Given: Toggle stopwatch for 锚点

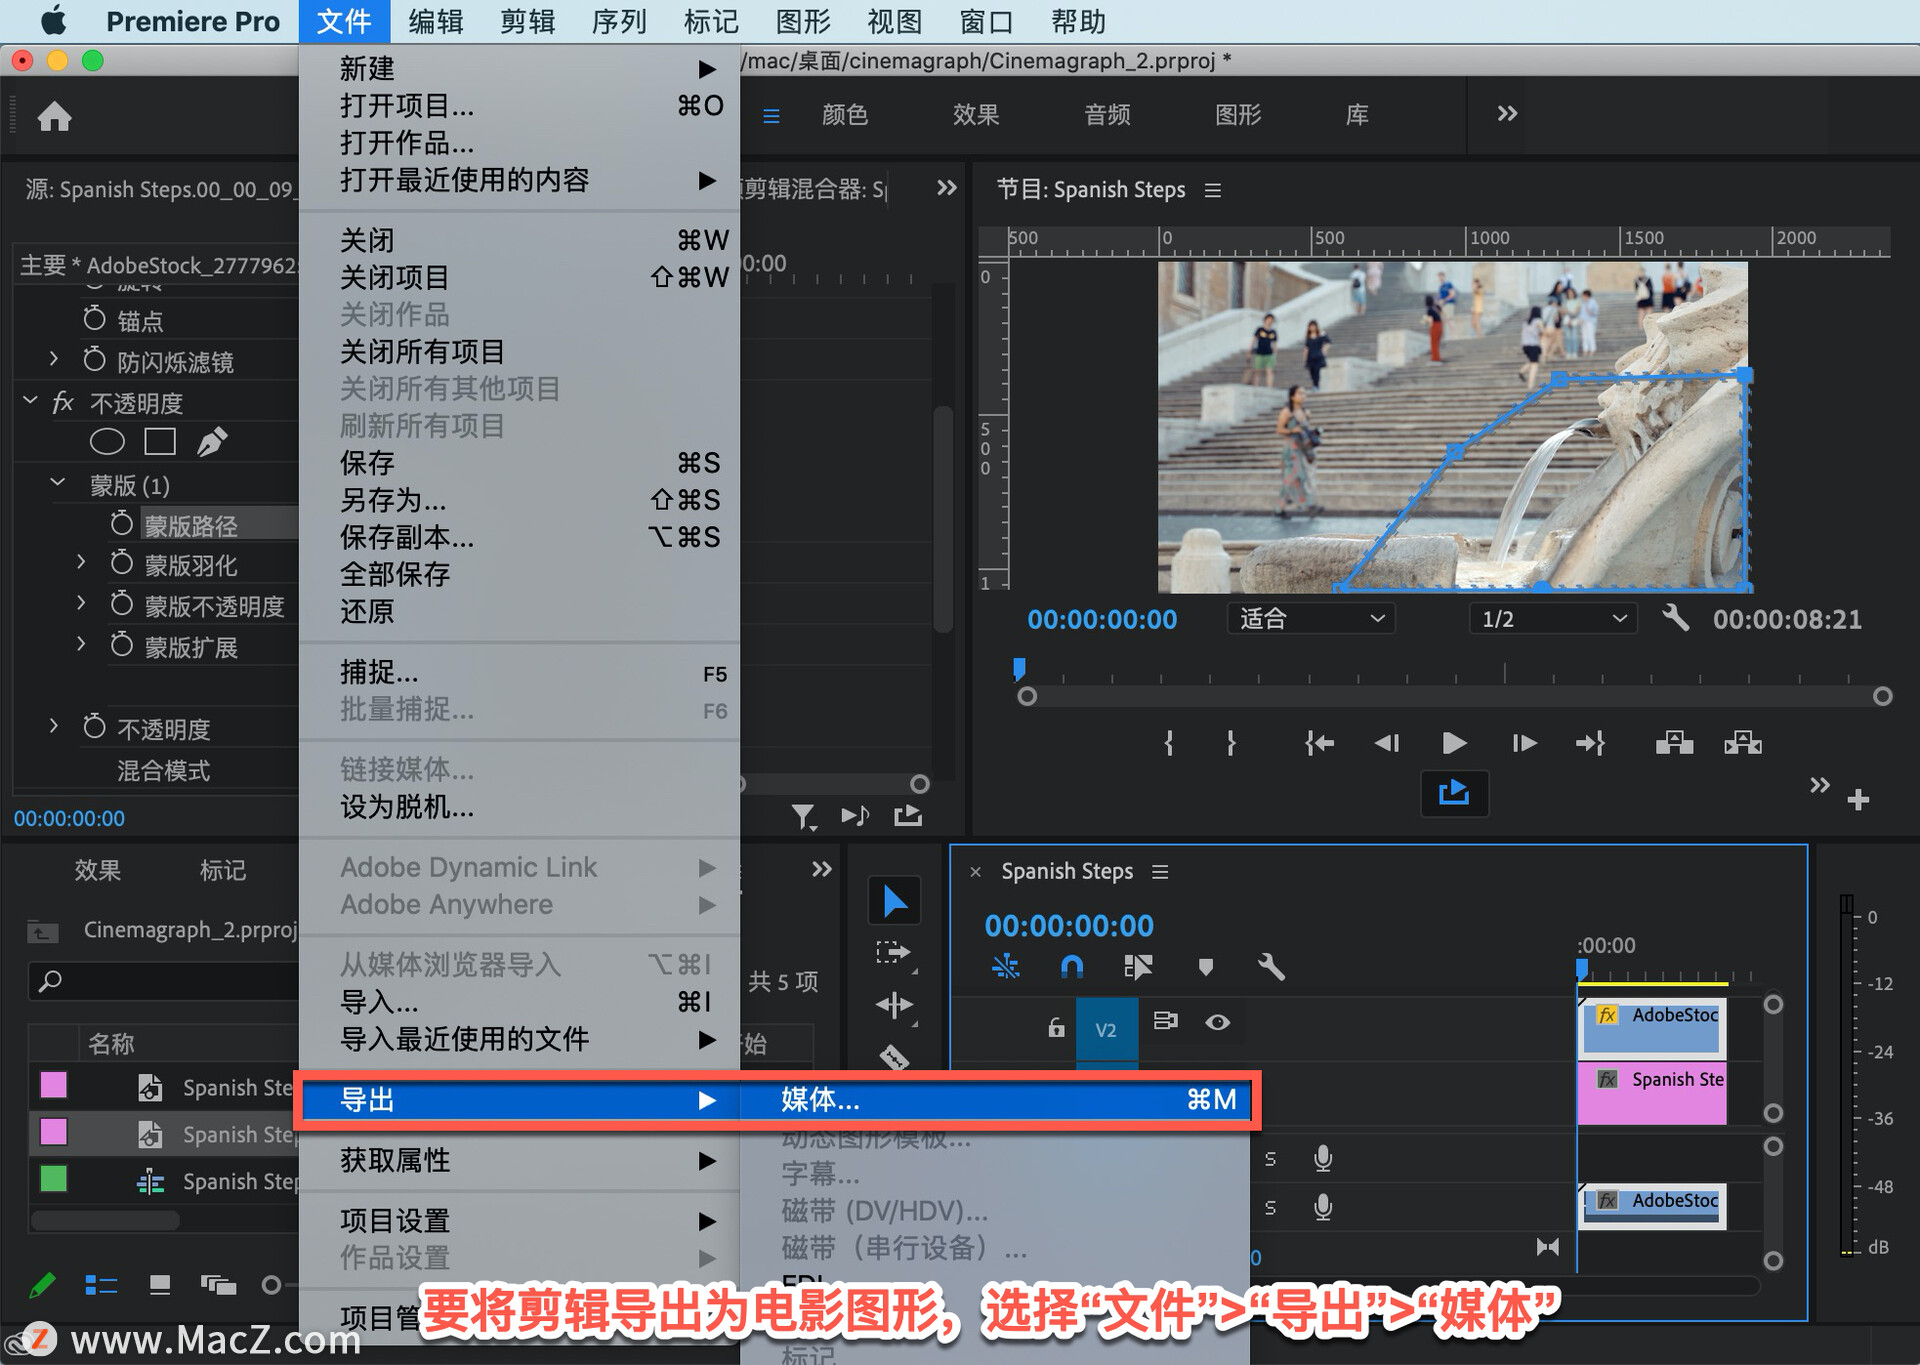Looking at the screenshot, I should coord(94,319).
